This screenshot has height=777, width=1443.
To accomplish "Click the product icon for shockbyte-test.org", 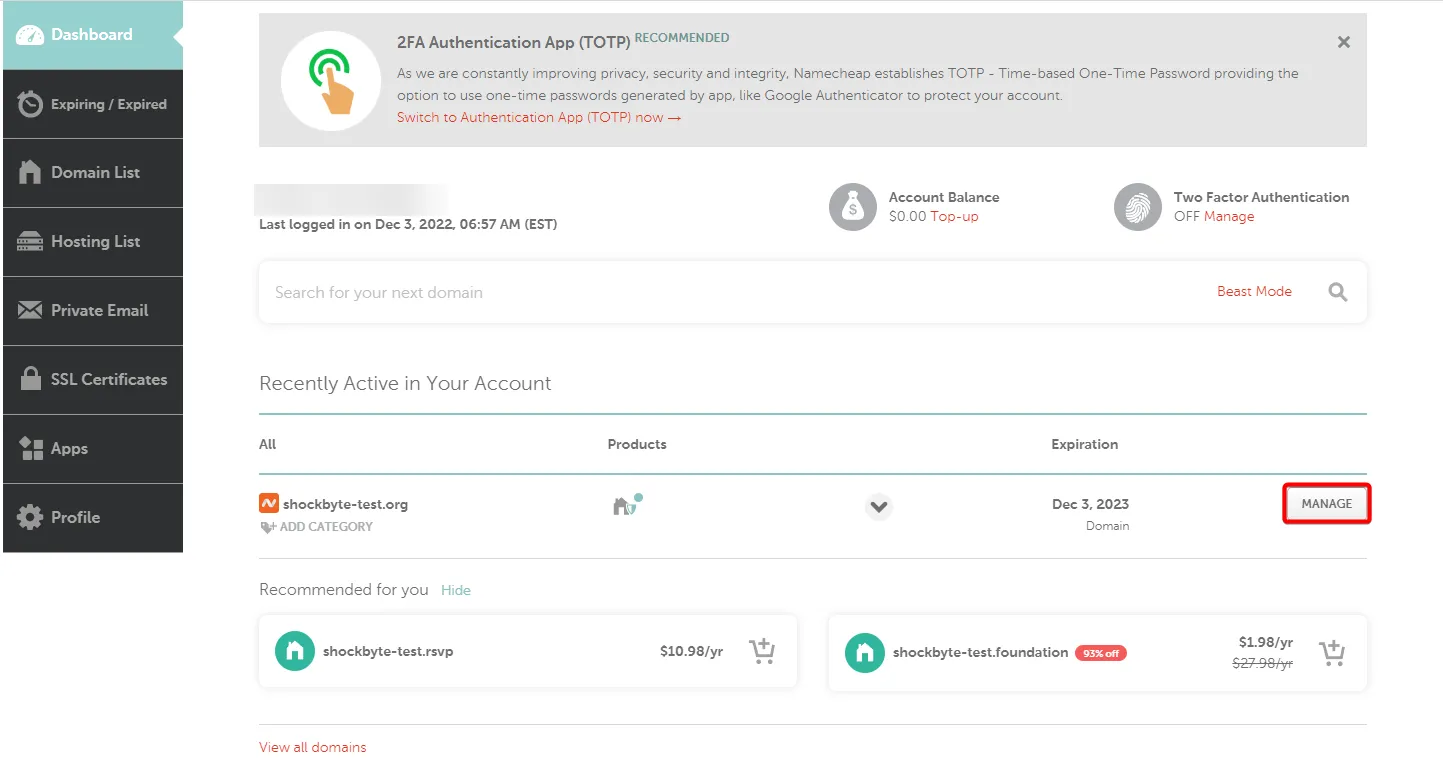I will (x=627, y=505).
